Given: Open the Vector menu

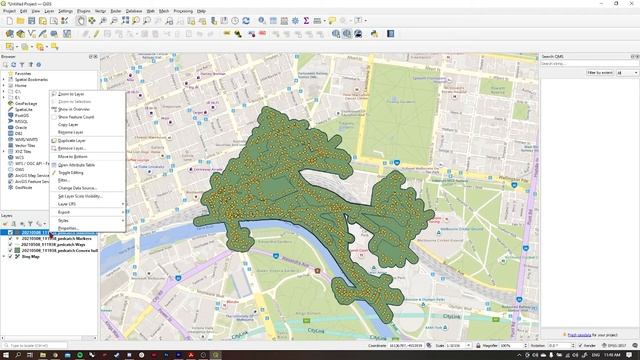Looking at the screenshot, I should point(100,11).
